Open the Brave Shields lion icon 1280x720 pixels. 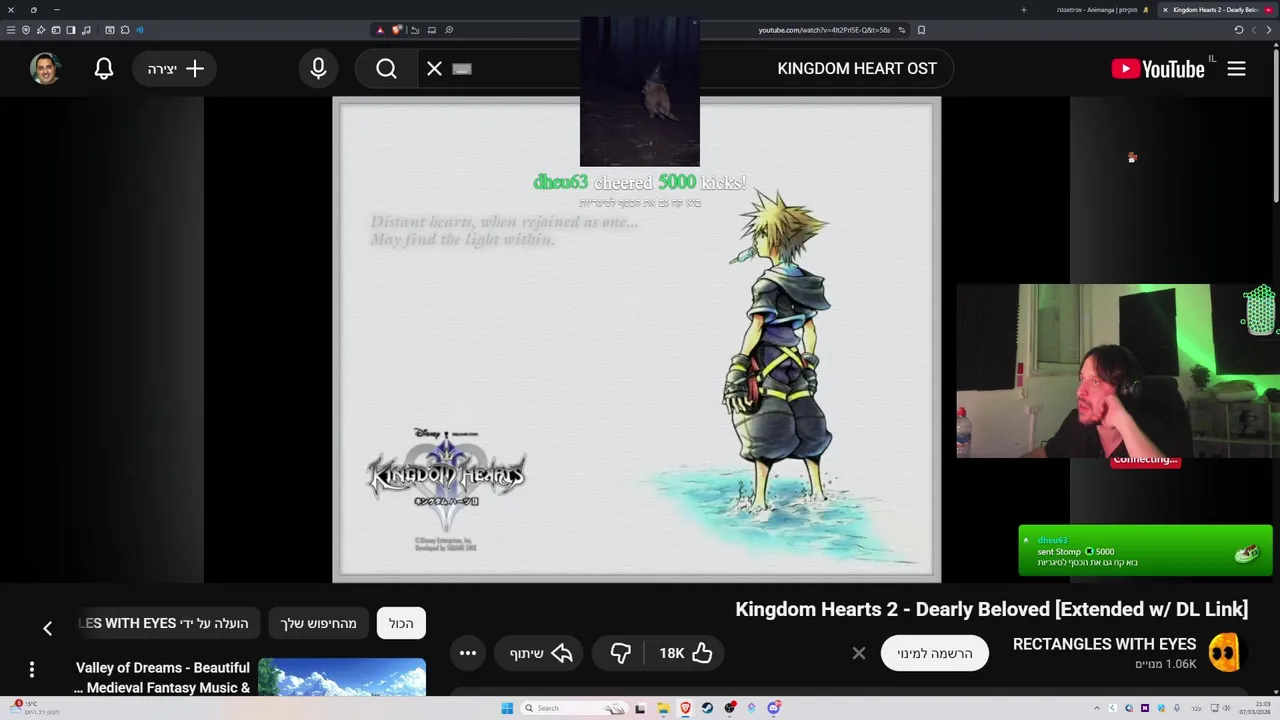397,30
